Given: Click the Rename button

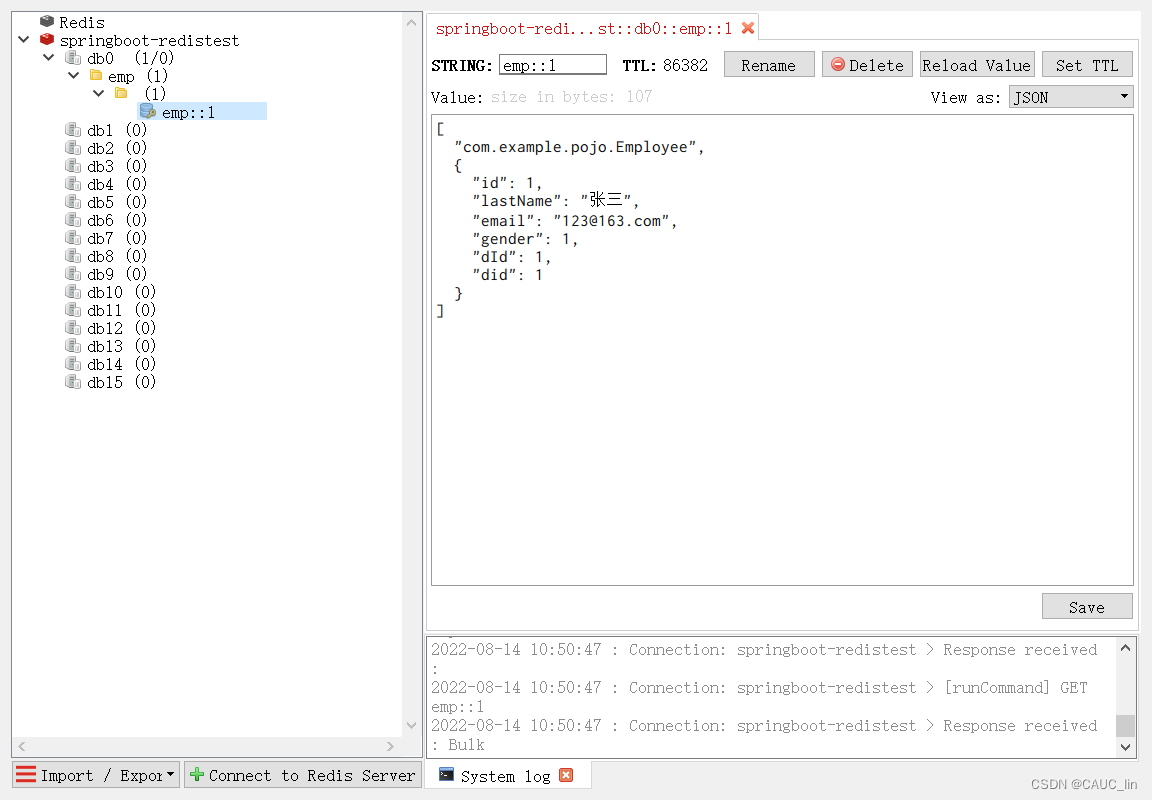Looking at the screenshot, I should tap(768, 65).
